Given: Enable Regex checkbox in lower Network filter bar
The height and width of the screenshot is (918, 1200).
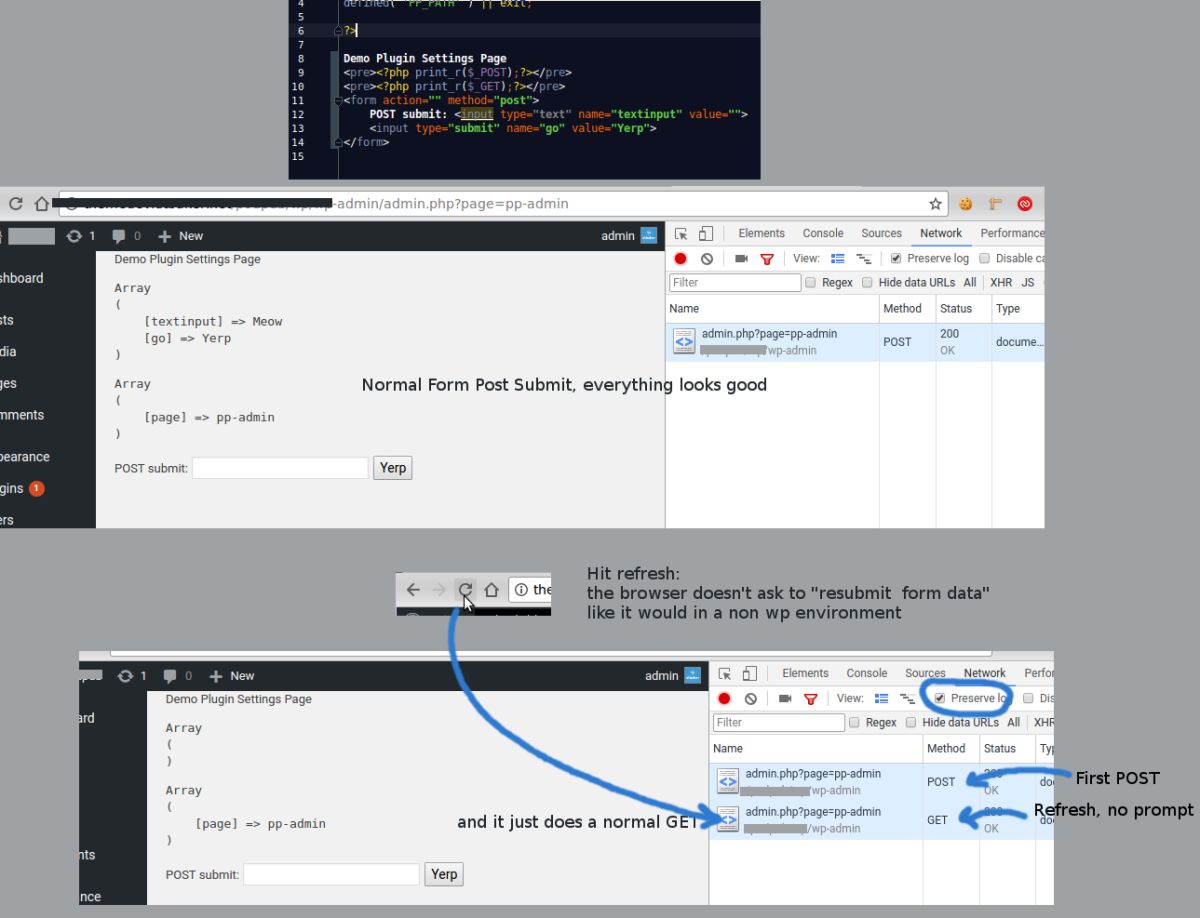Looking at the screenshot, I should [855, 722].
